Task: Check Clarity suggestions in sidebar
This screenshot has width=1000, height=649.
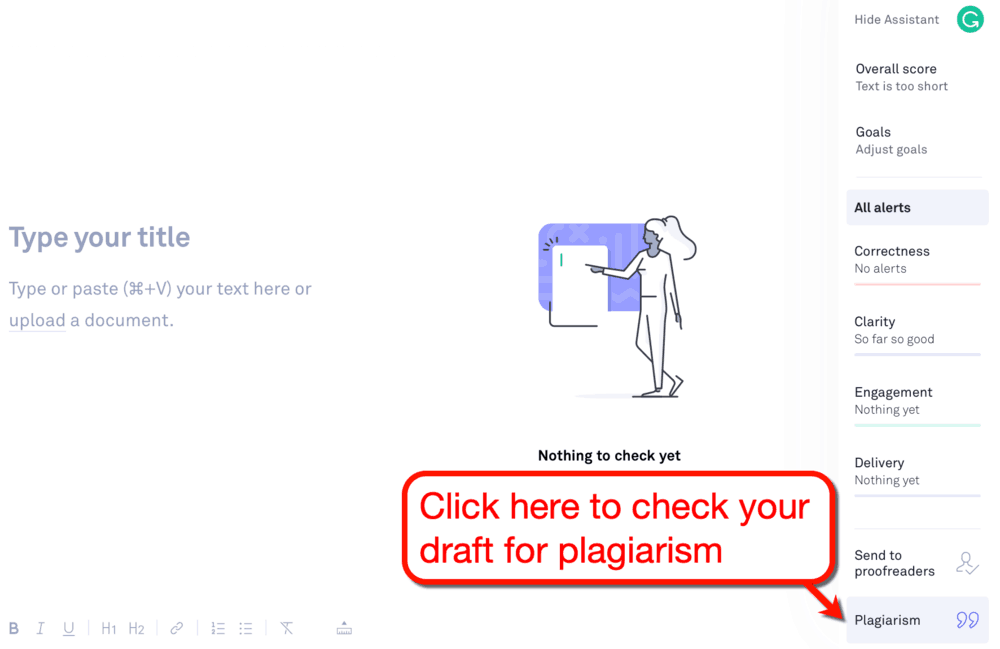Action: pyautogui.click(x=875, y=321)
